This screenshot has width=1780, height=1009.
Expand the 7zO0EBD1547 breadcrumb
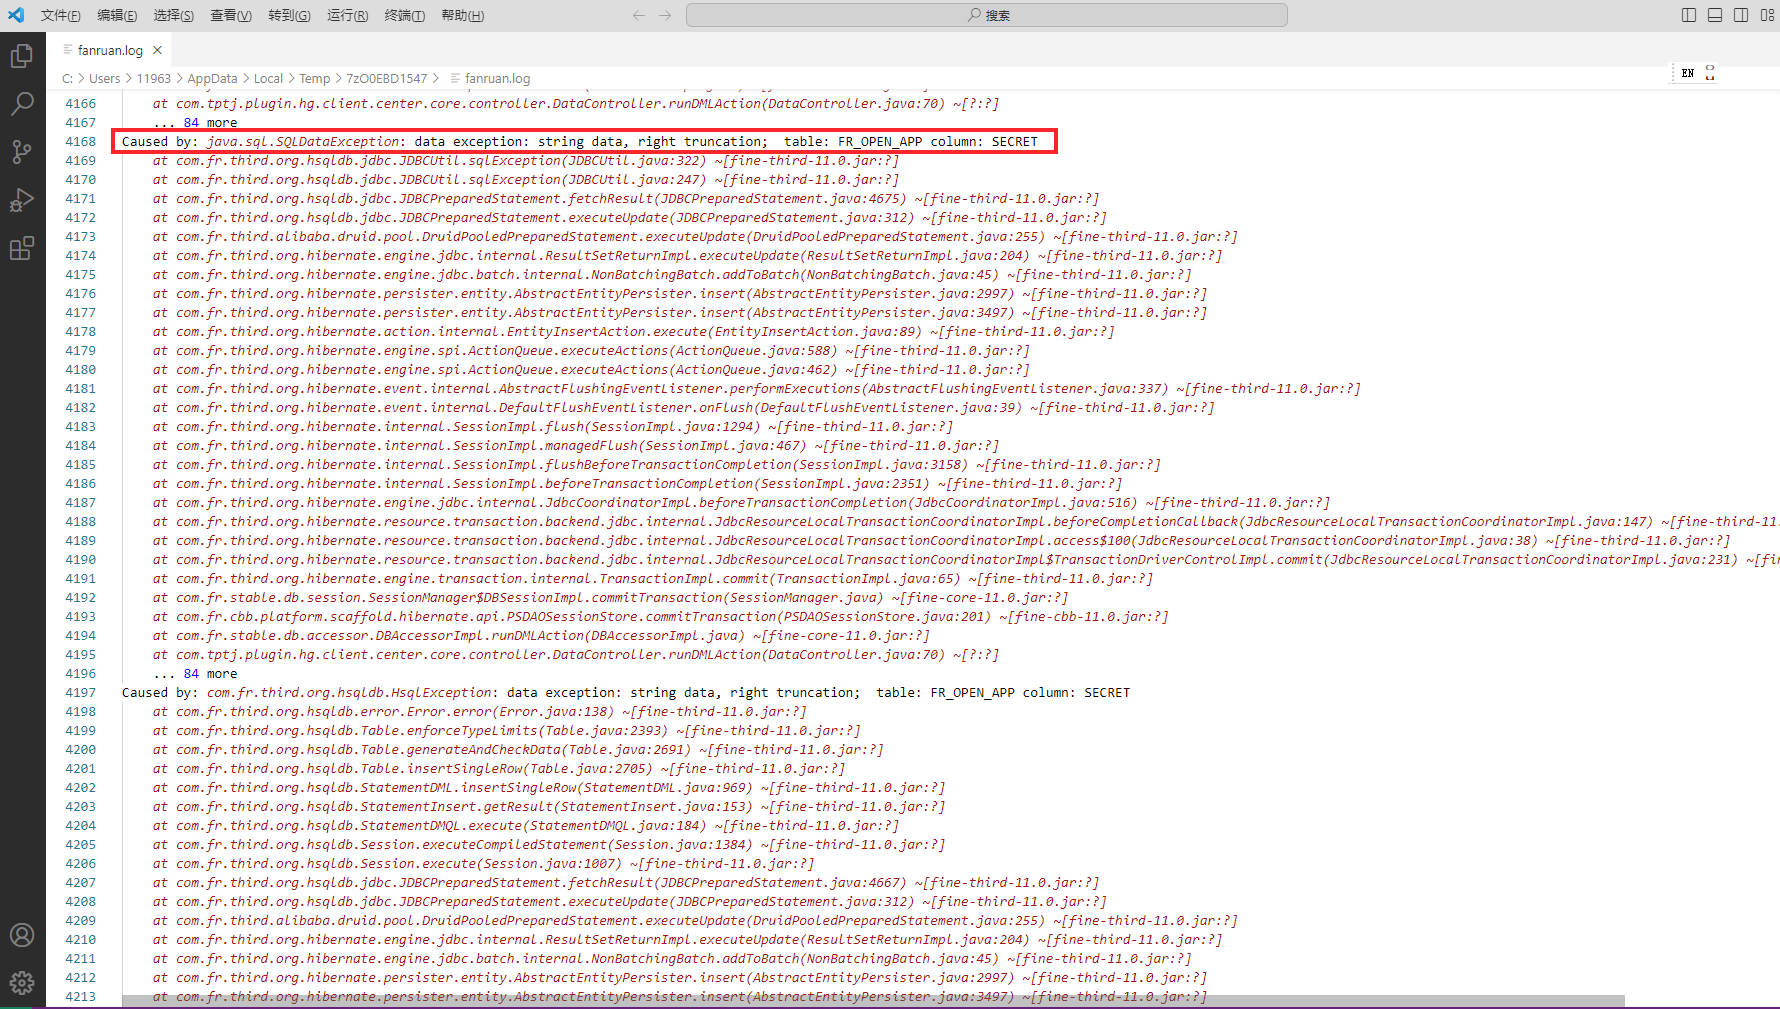[386, 78]
